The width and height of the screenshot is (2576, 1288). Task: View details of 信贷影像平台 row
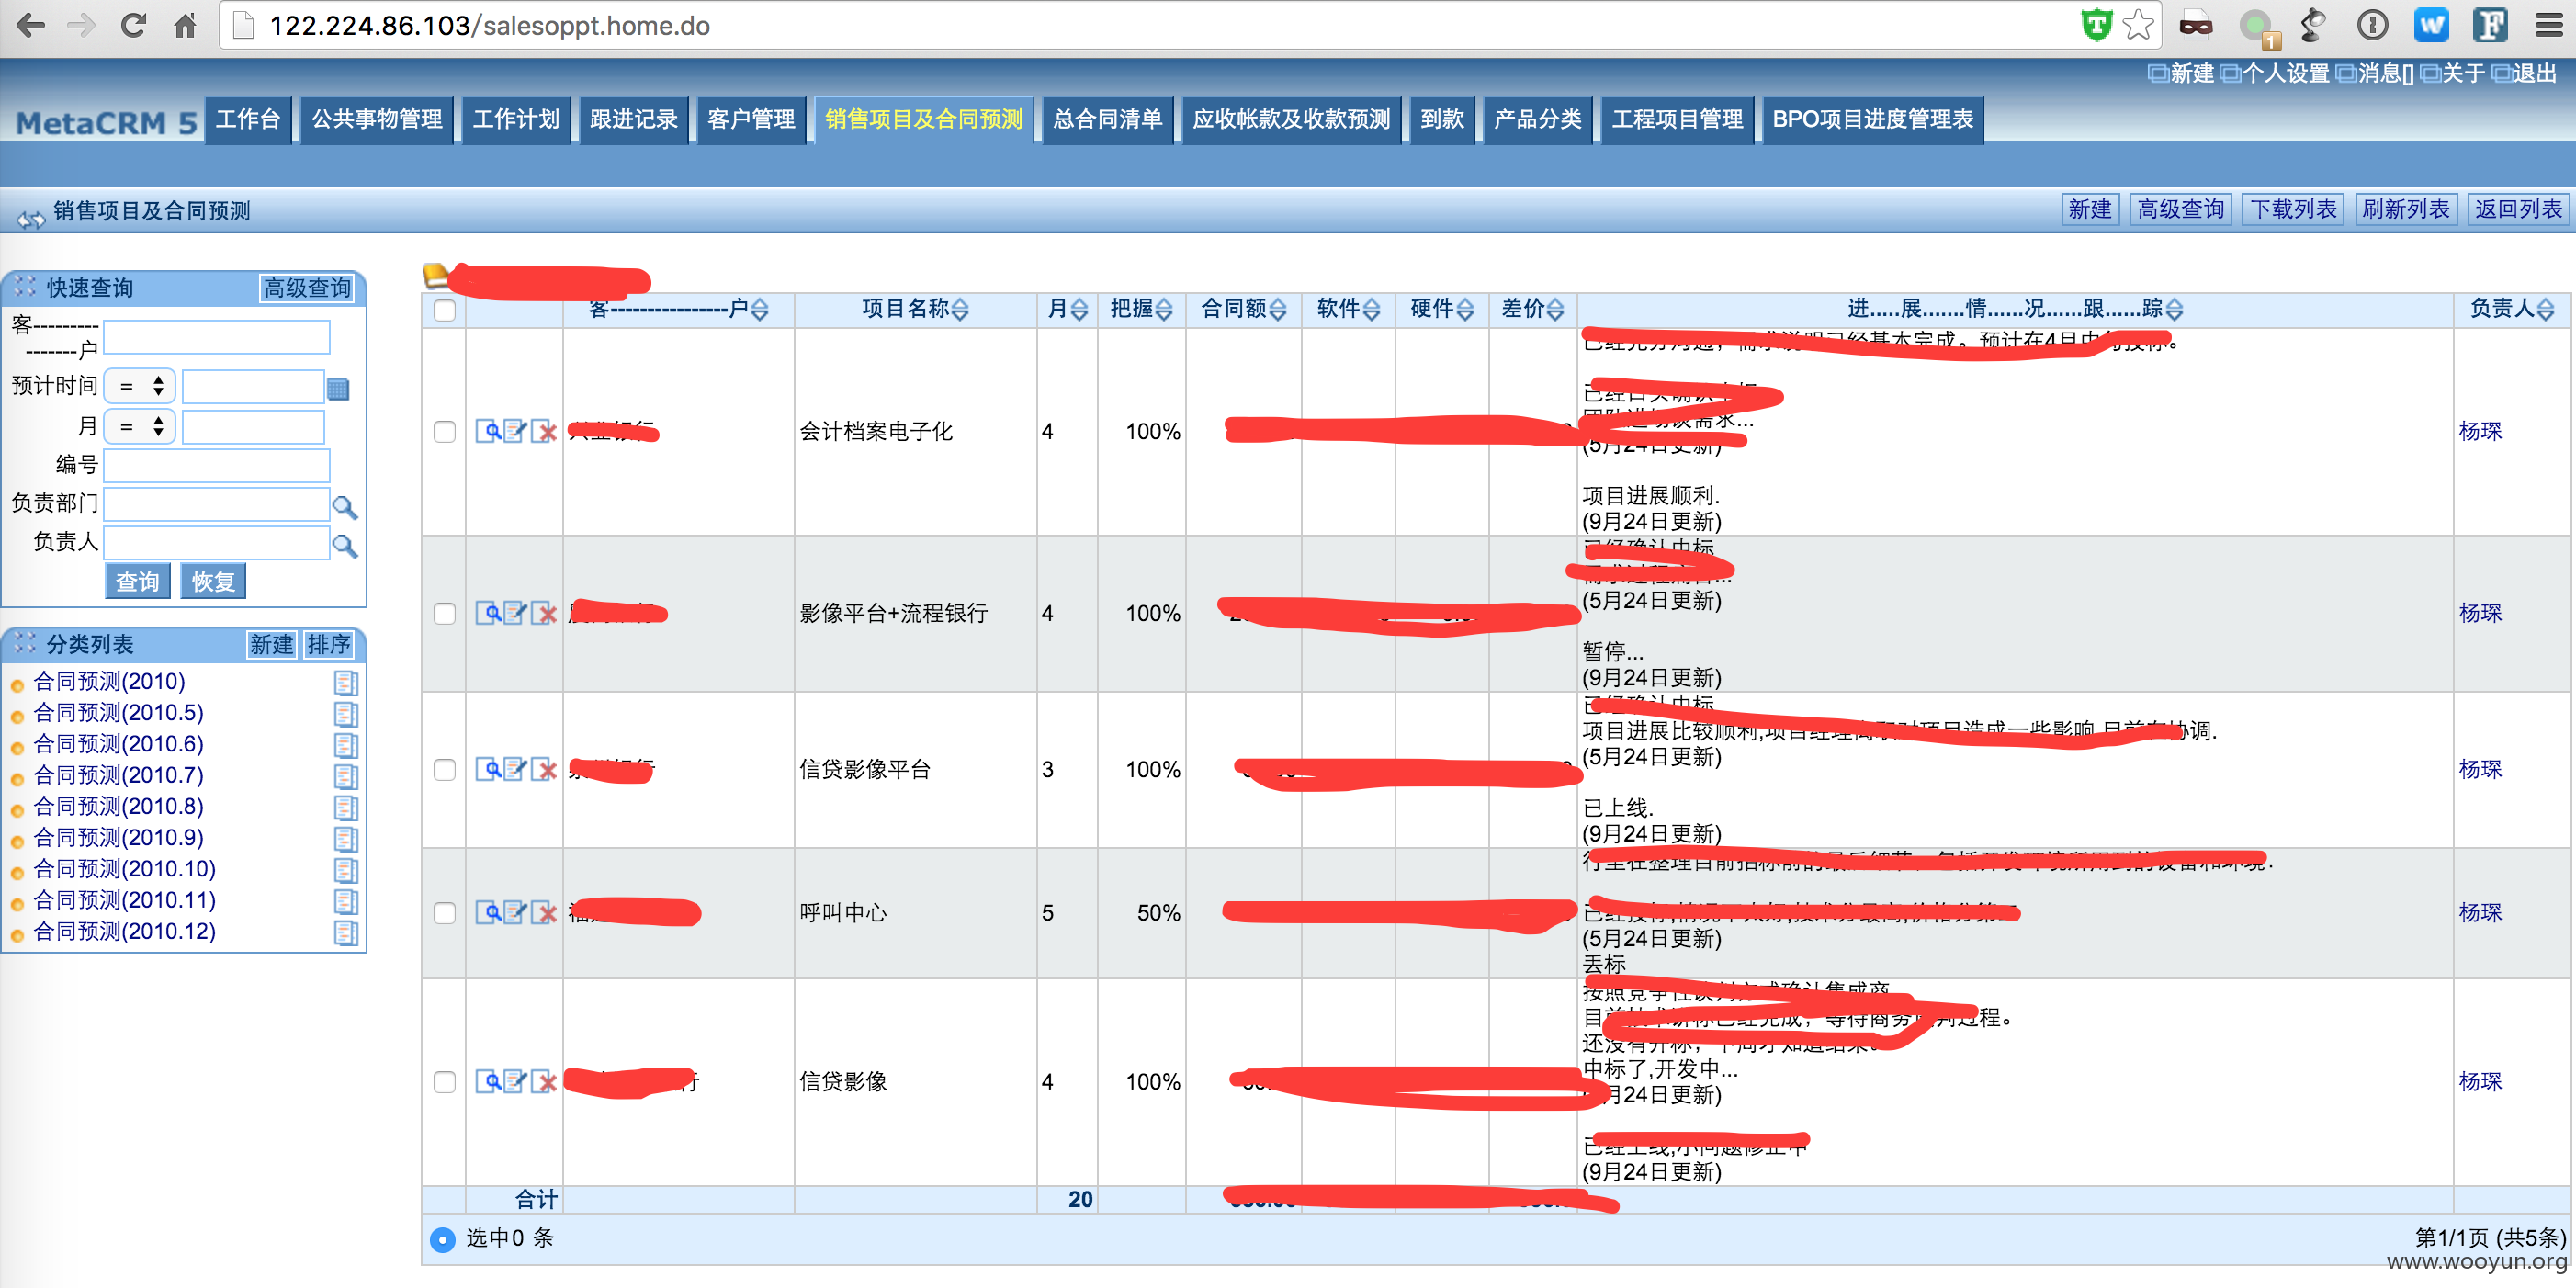[x=488, y=769]
